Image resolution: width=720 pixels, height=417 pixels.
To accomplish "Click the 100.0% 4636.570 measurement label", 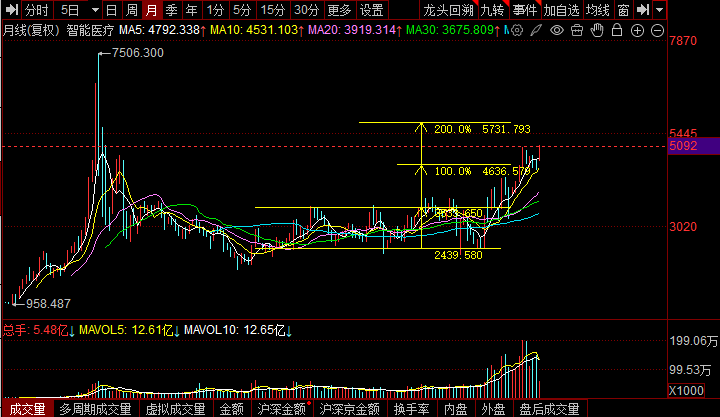I will click(482, 171).
